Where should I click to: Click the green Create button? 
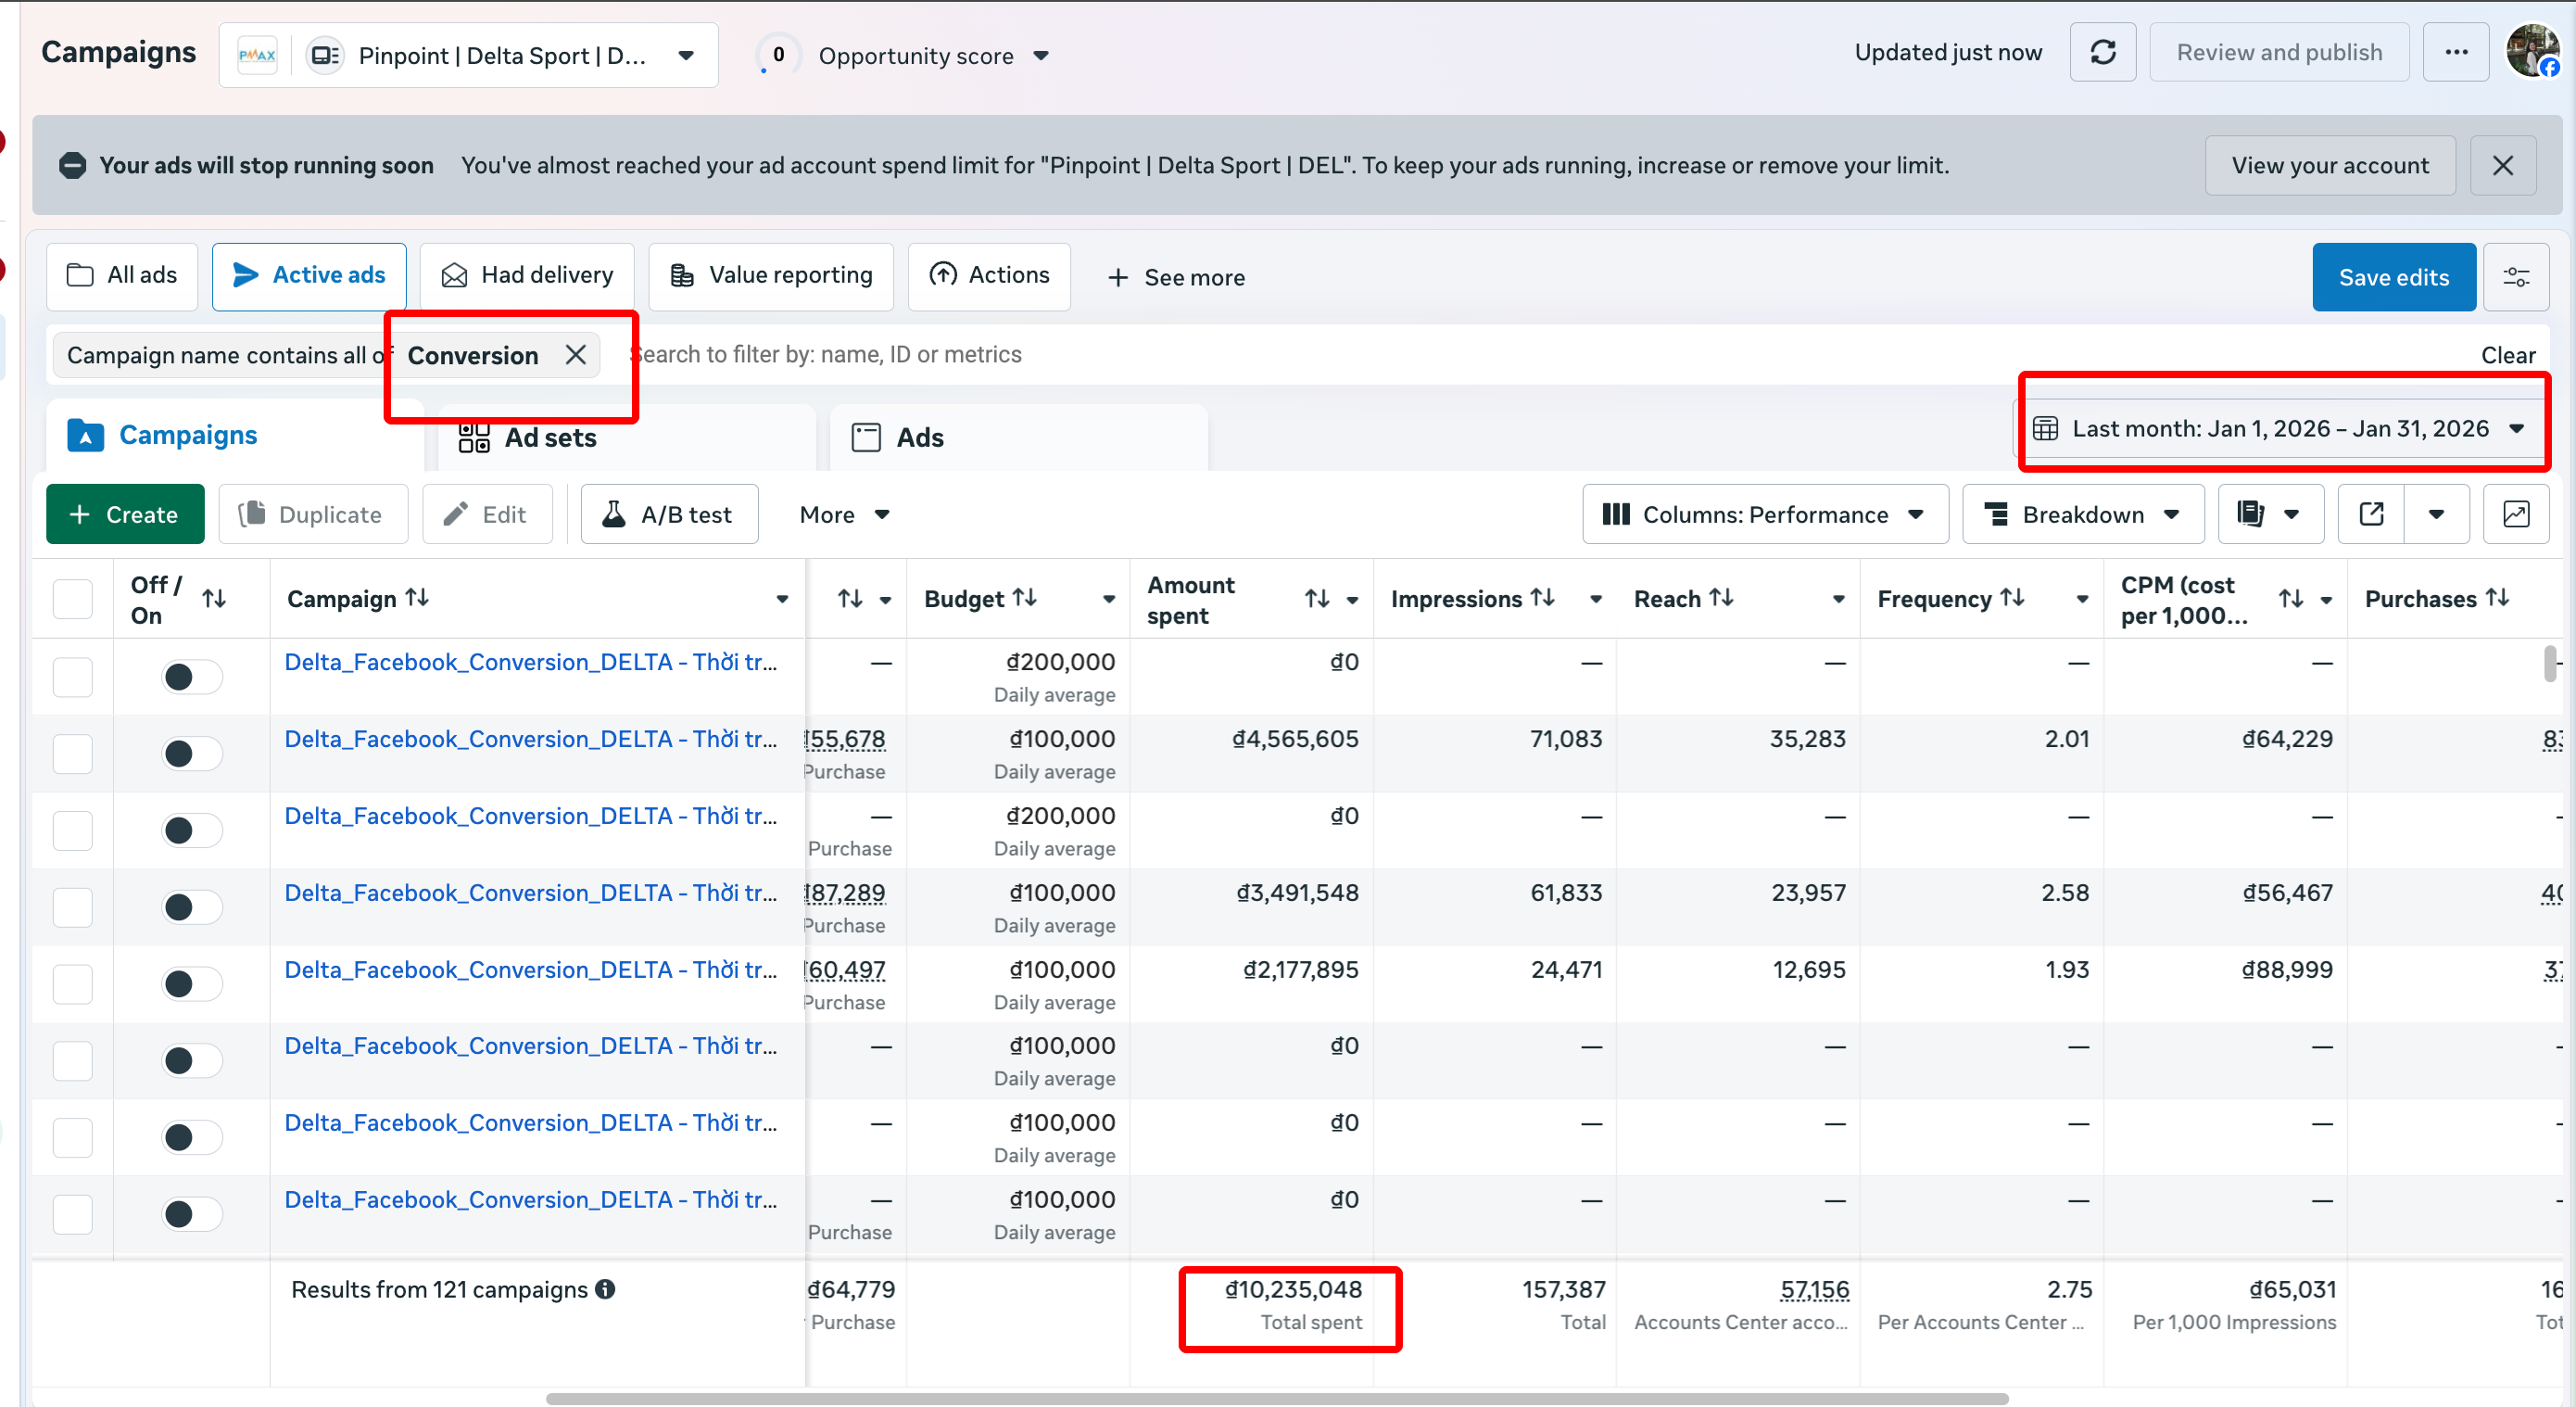point(125,514)
